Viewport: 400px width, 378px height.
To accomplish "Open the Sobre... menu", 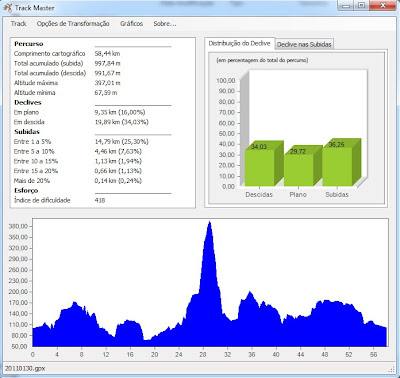I will point(165,23).
